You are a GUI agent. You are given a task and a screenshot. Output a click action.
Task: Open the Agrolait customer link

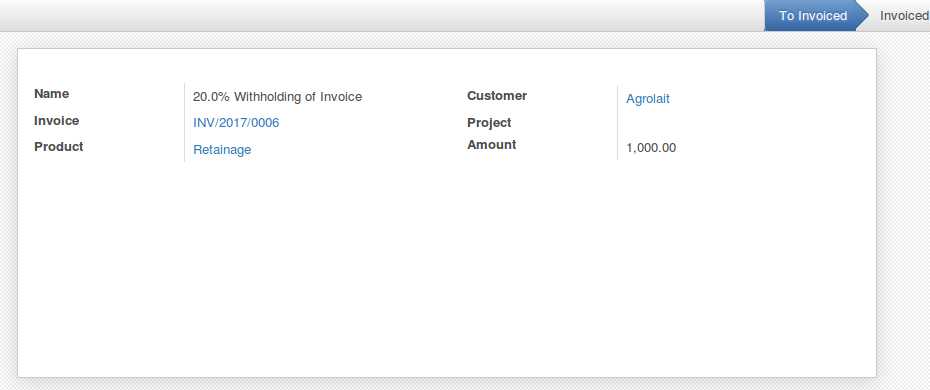pyautogui.click(x=648, y=98)
